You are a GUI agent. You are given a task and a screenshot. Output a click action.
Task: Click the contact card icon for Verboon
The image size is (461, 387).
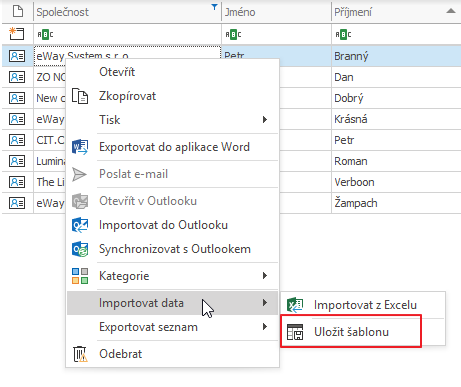click(17, 182)
